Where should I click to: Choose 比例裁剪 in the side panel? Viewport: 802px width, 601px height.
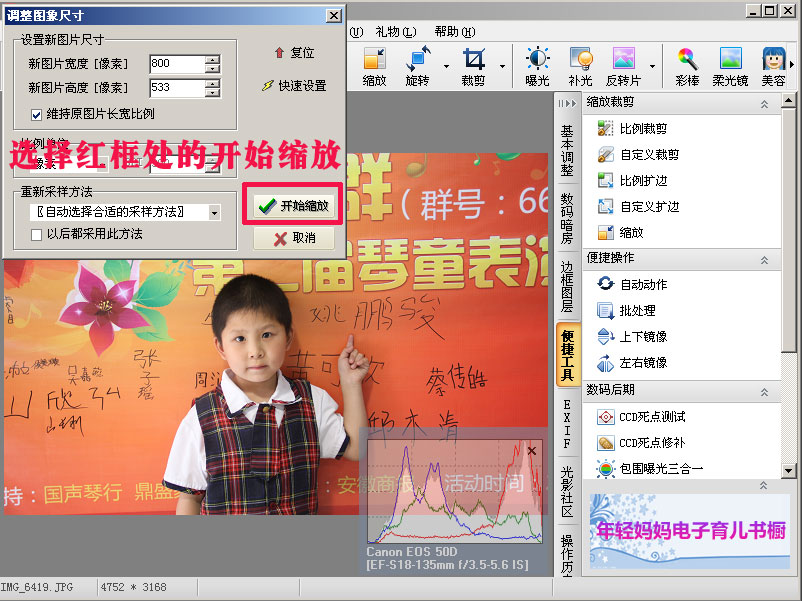point(632,128)
